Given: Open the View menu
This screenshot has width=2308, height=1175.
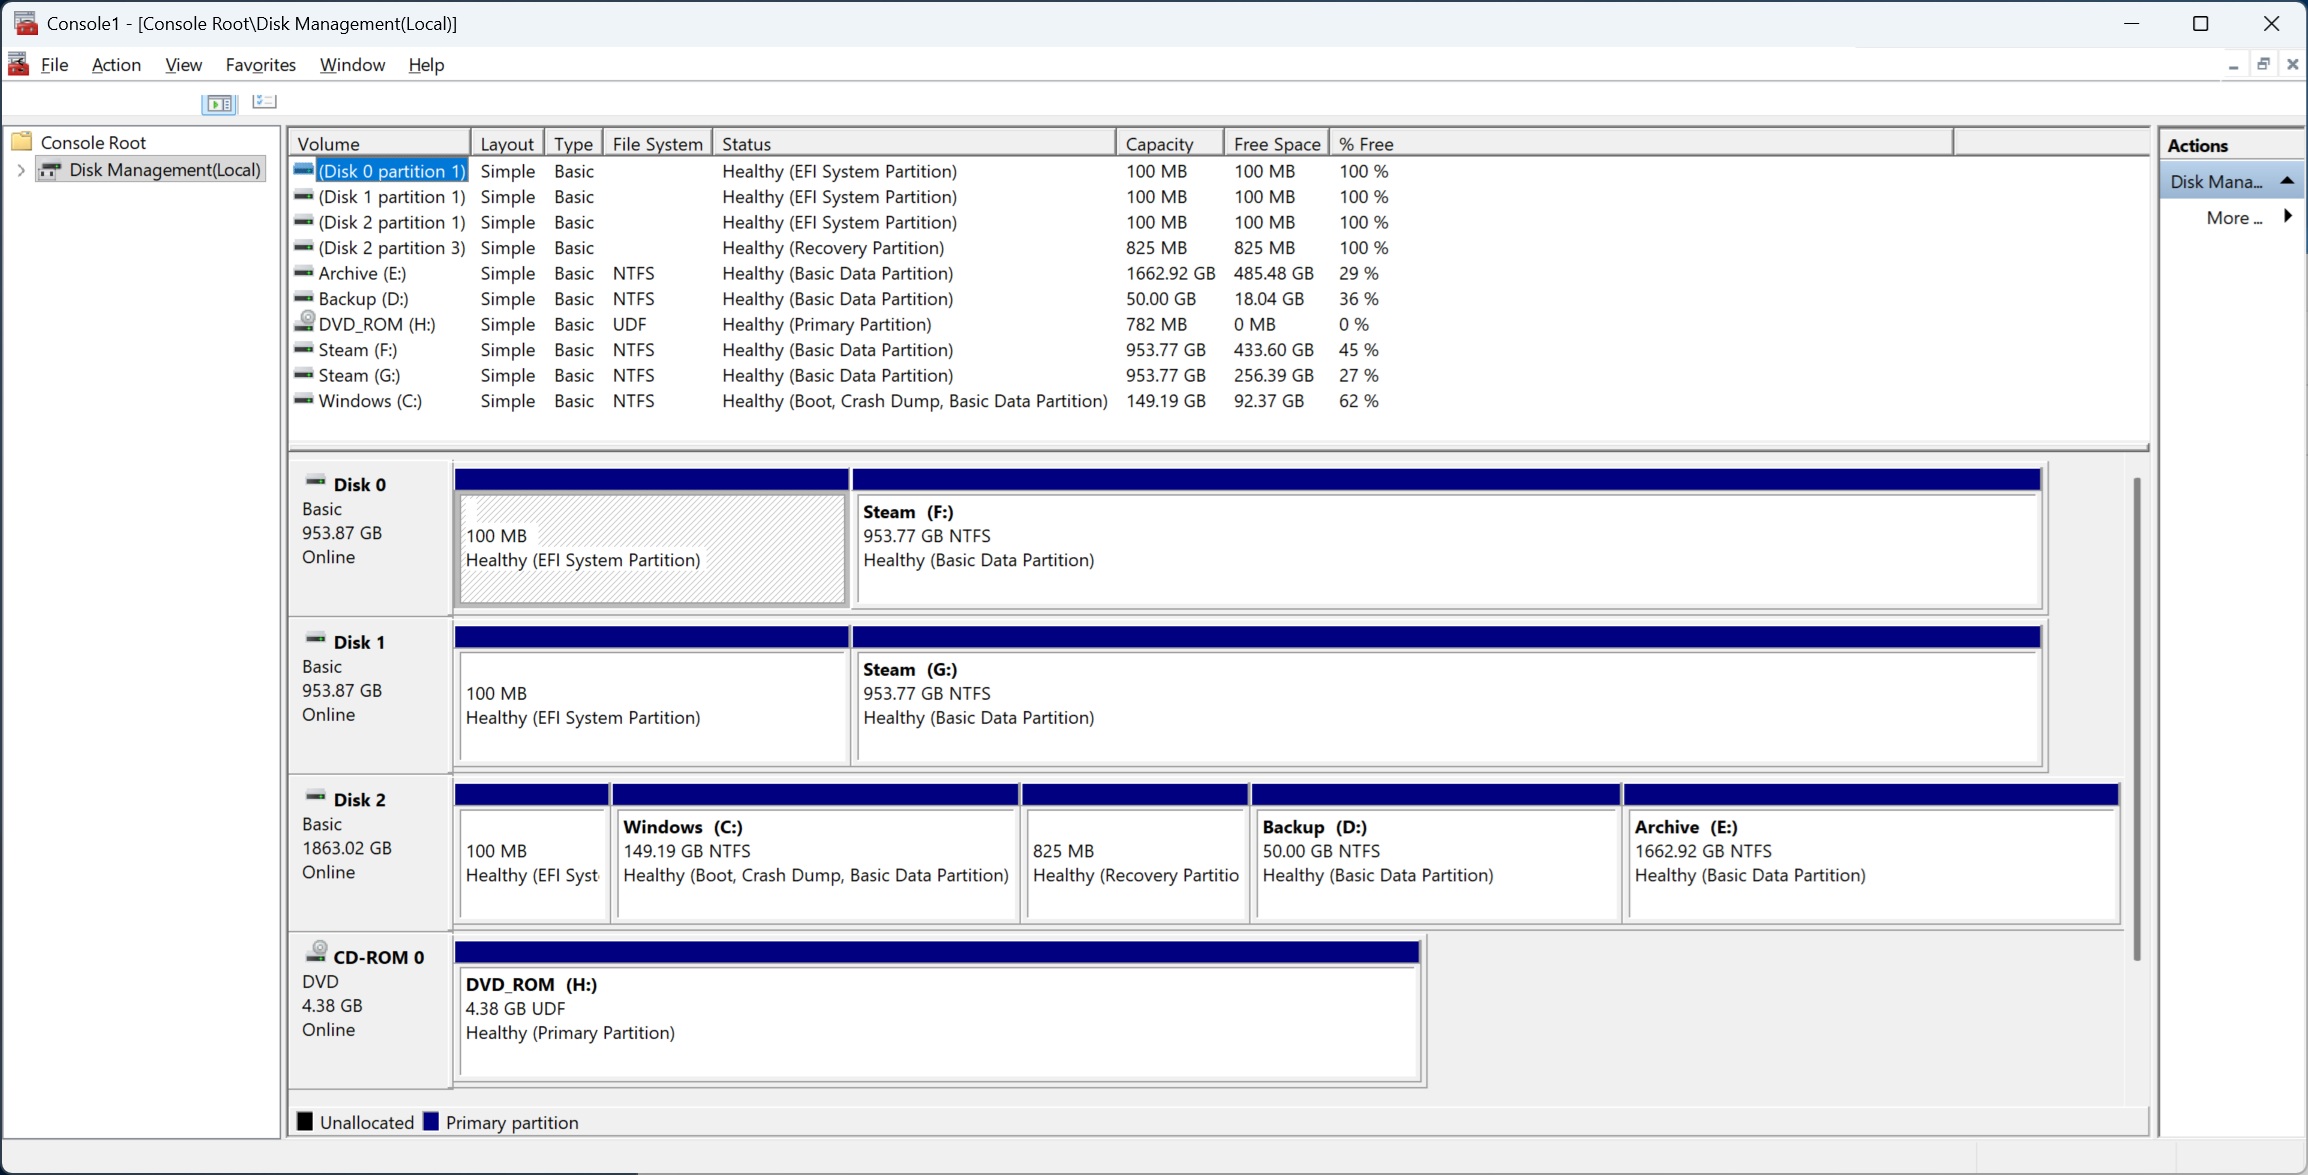Looking at the screenshot, I should tap(184, 65).
